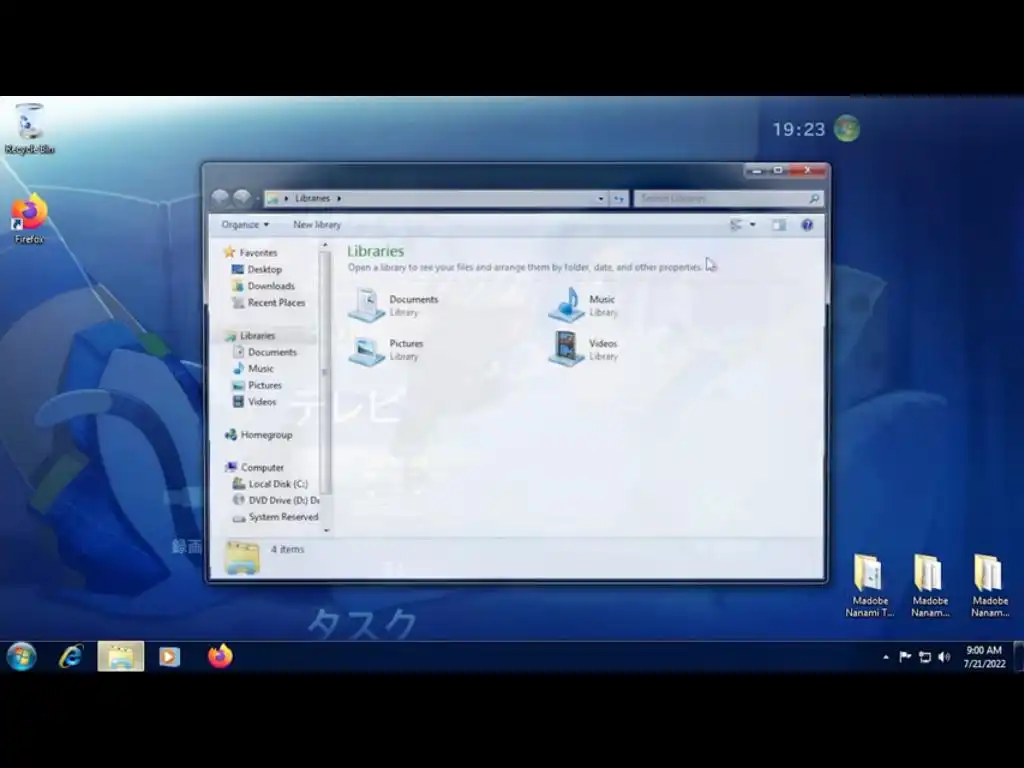Click Libraries segment in address bar
The height and width of the screenshot is (768, 1024).
pos(312,199)
